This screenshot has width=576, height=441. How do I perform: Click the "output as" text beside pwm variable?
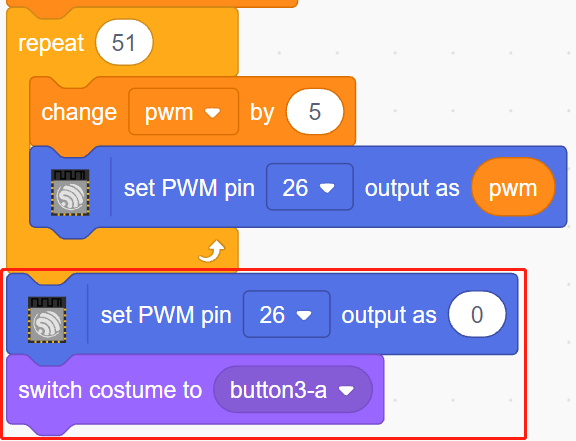[x=412, y=188]
